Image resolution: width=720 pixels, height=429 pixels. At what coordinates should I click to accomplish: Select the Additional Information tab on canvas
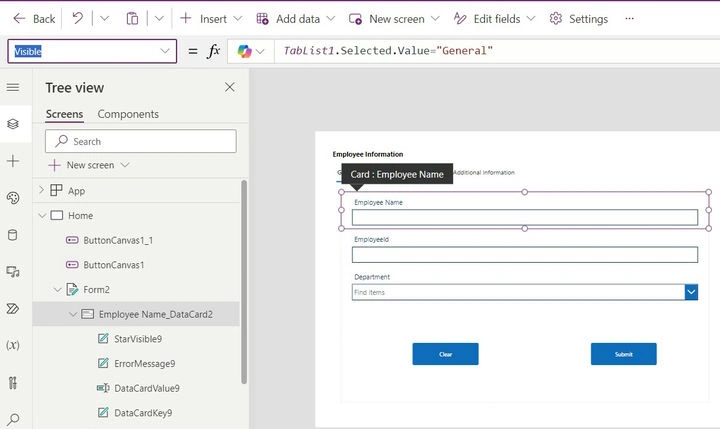484,173
